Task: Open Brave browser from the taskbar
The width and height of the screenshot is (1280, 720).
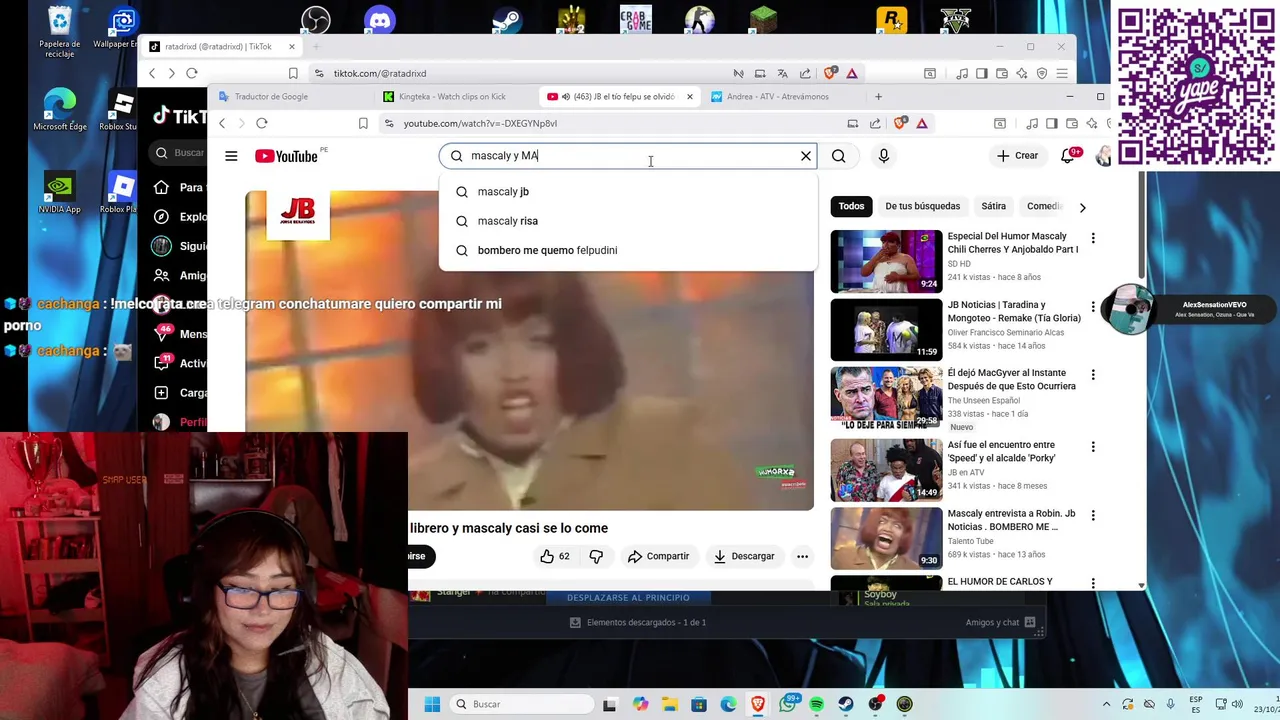Action: coord(758,704)
